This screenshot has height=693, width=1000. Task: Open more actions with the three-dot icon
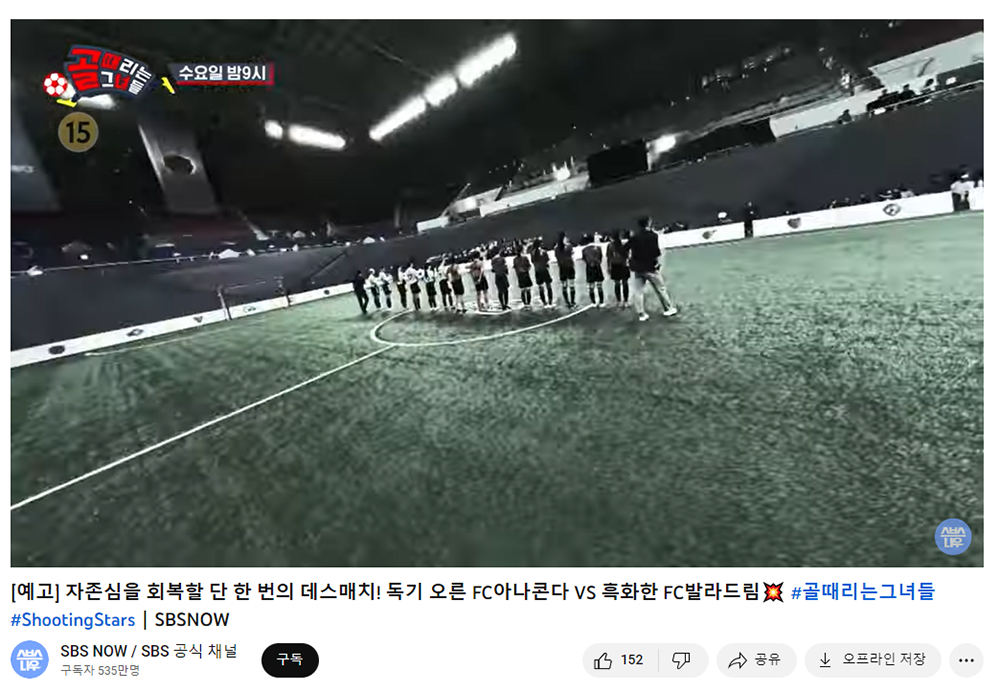[966, 660]
